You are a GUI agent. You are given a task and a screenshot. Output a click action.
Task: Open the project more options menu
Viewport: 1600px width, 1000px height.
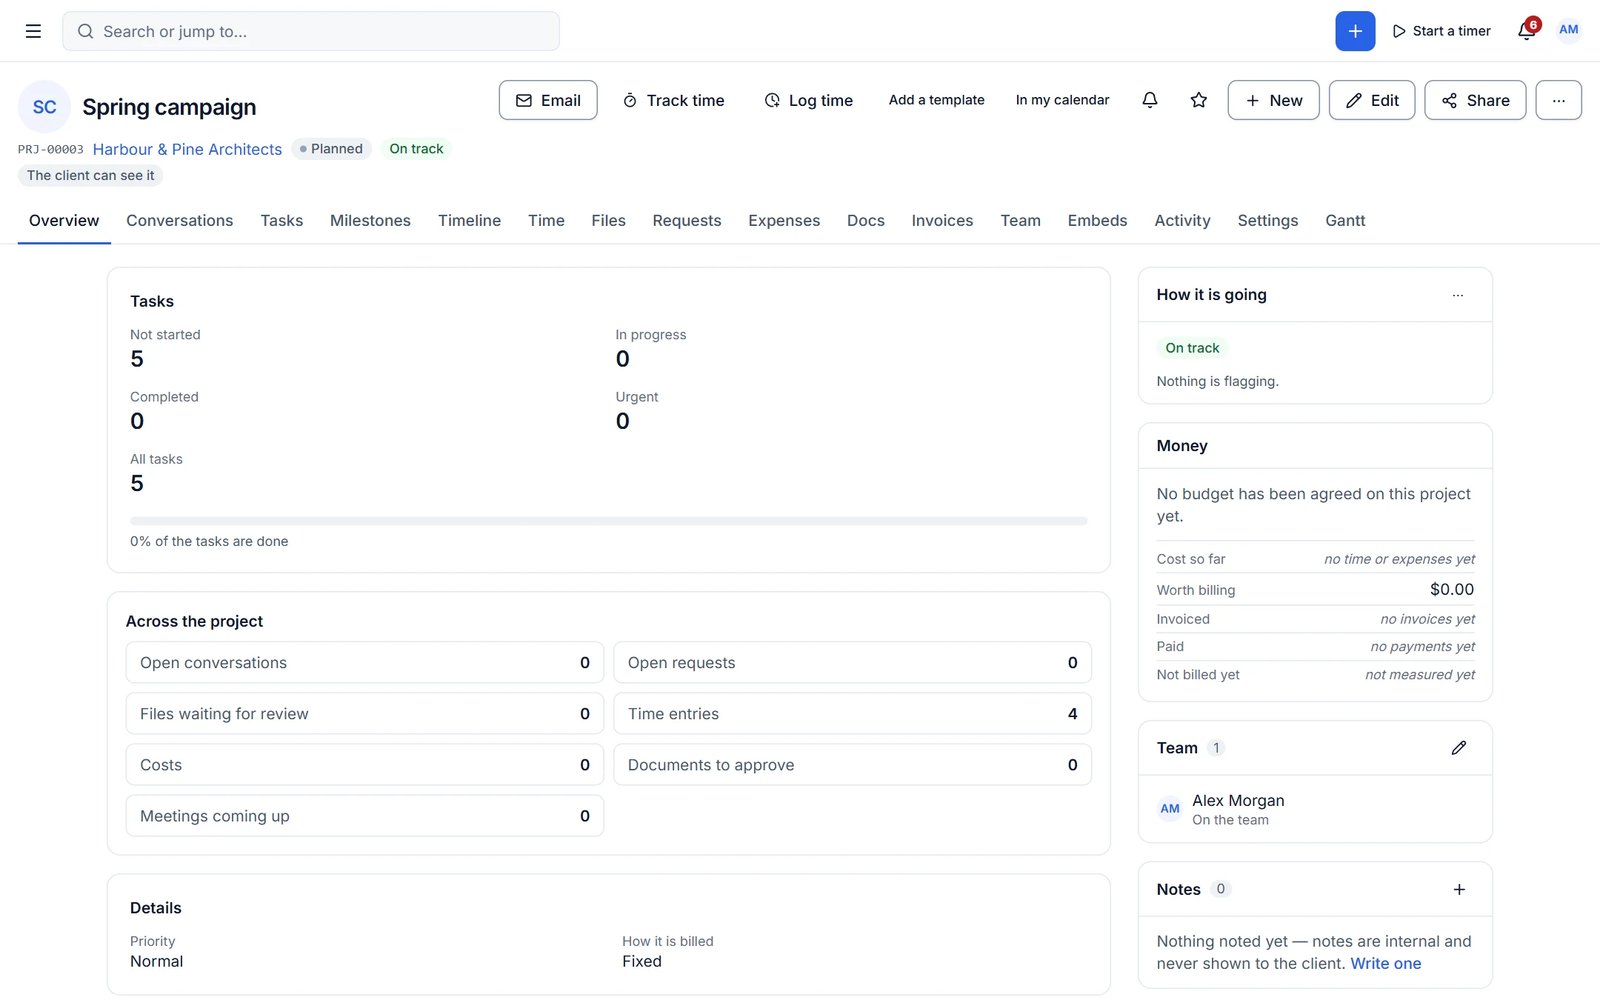[1558, 100]
